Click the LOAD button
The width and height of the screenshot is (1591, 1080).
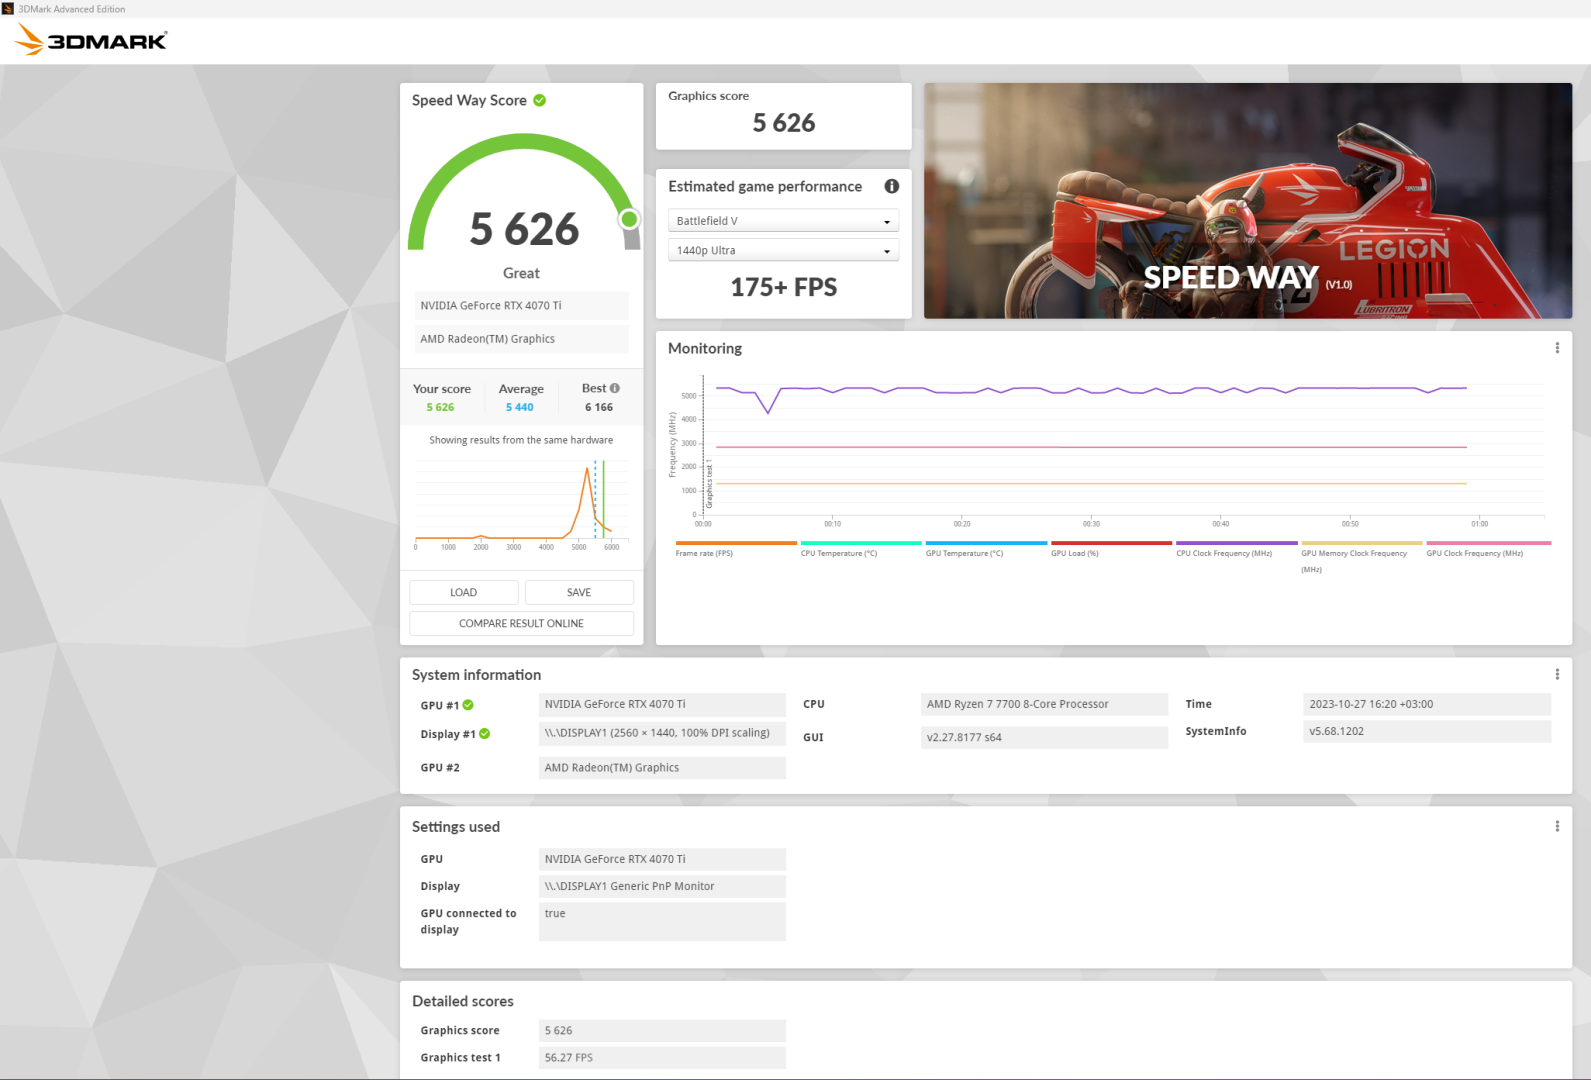tap(464, 592)
